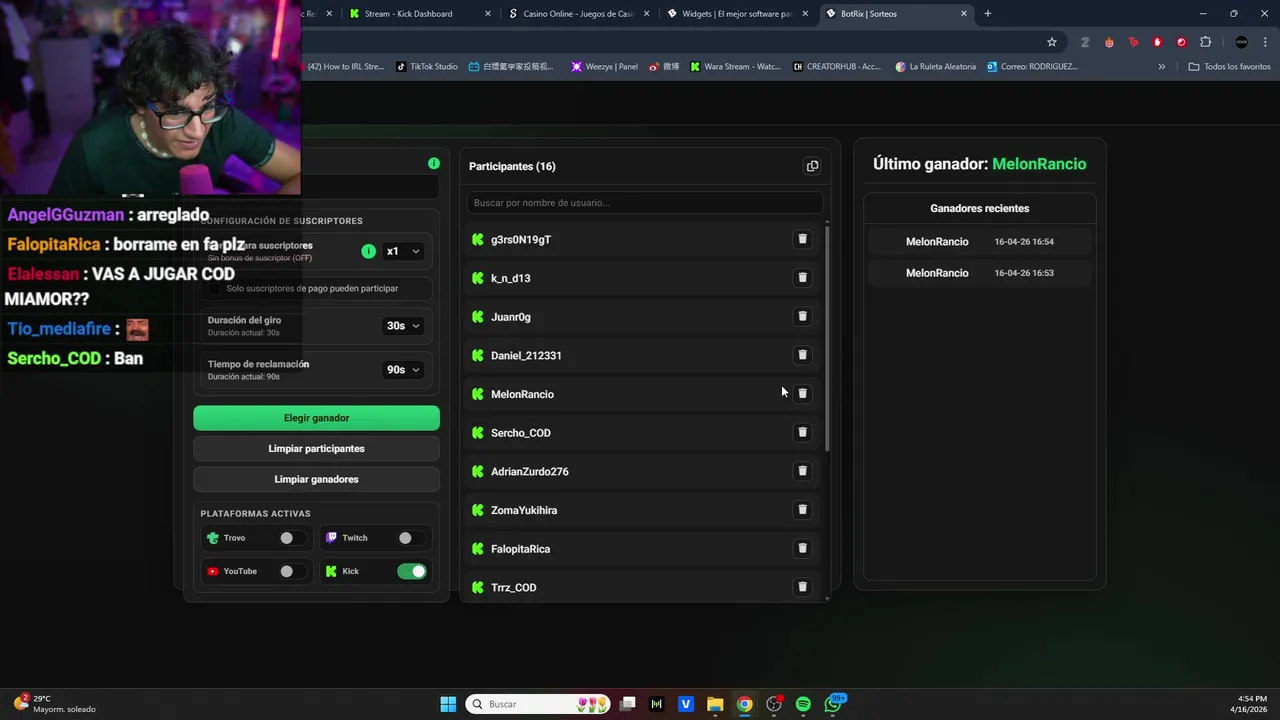Click trash icon next to Daniel_212331
This screenshot has width=1280, height=720.
pos(802,355)
